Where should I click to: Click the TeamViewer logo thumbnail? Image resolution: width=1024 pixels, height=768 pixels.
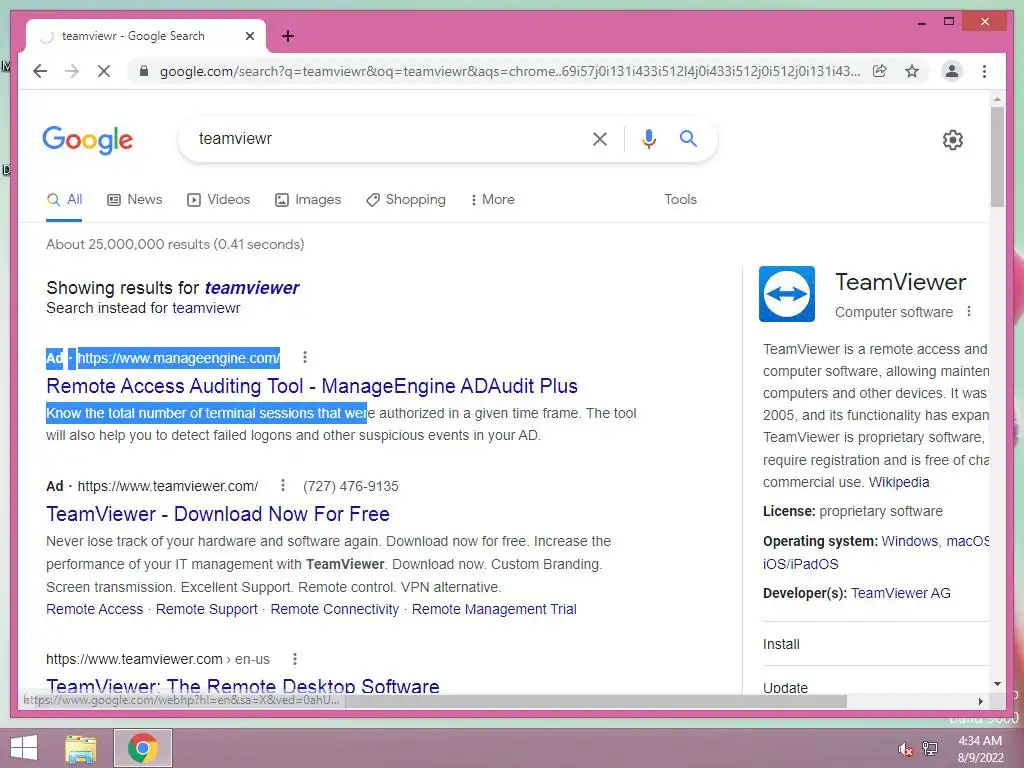787,294
